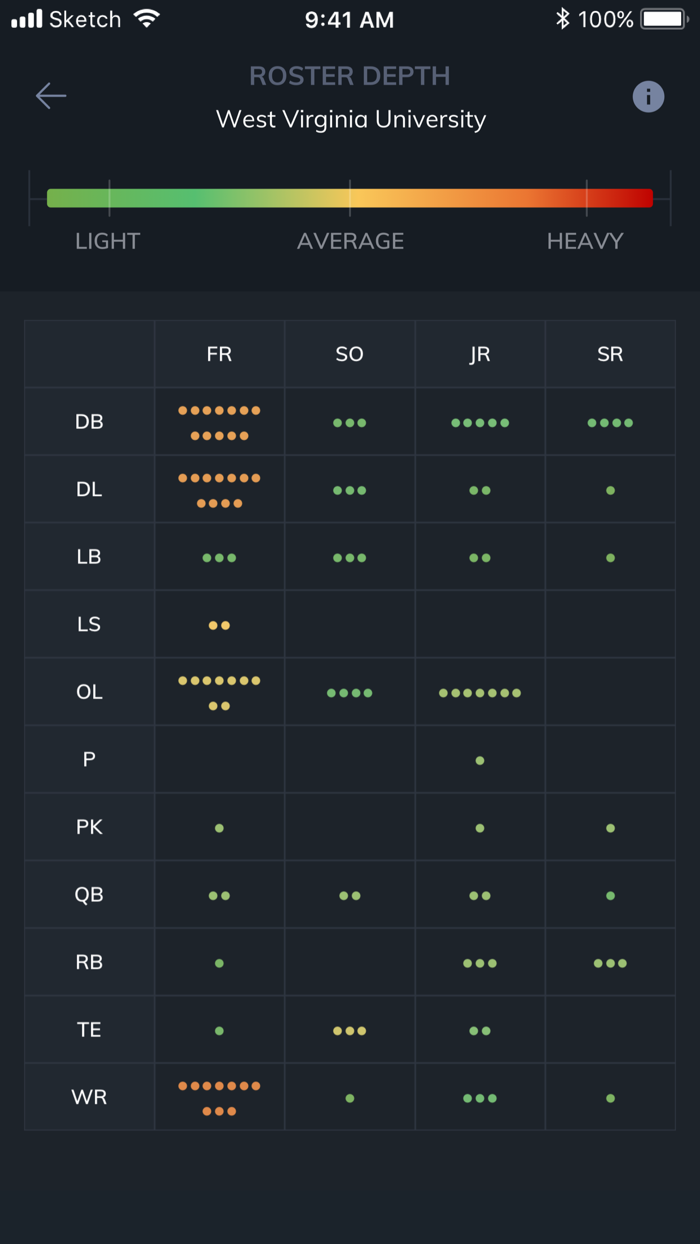Tap the DB position row label
Screen dimensions: 700x1244
[x=89, y=422]
